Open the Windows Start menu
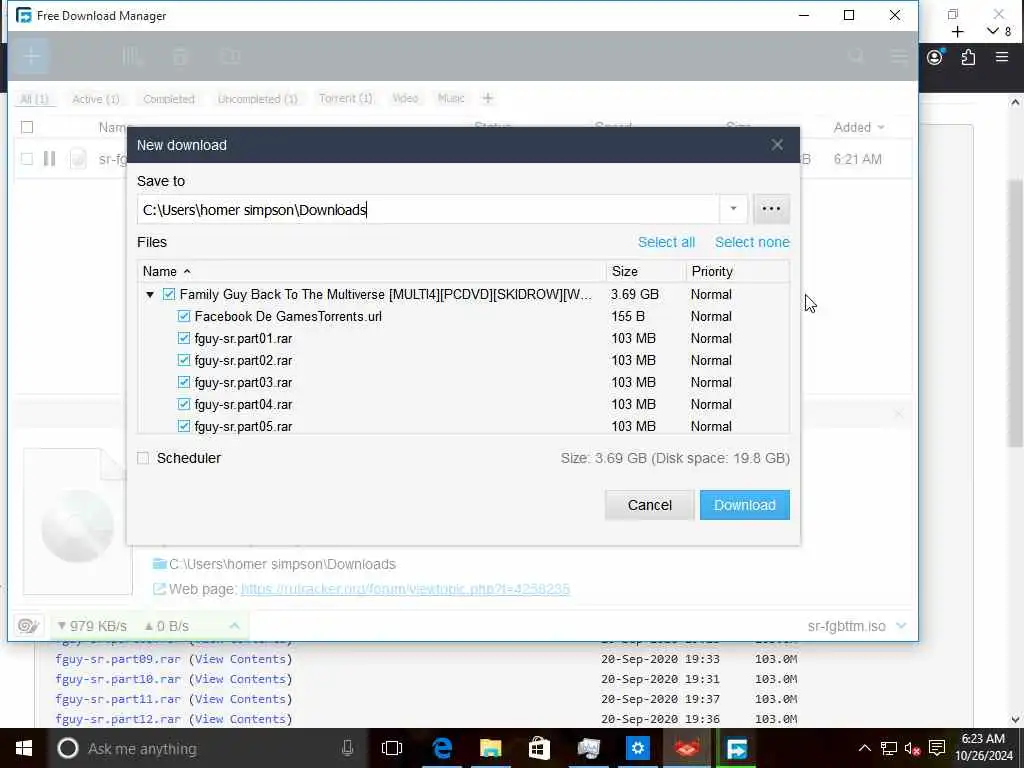The image size is (1024, 768). [24, 748]
